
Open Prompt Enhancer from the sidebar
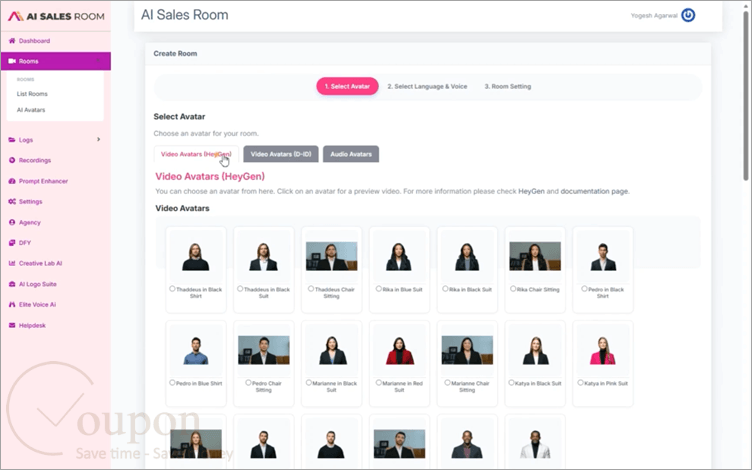[x=43, y=181]
